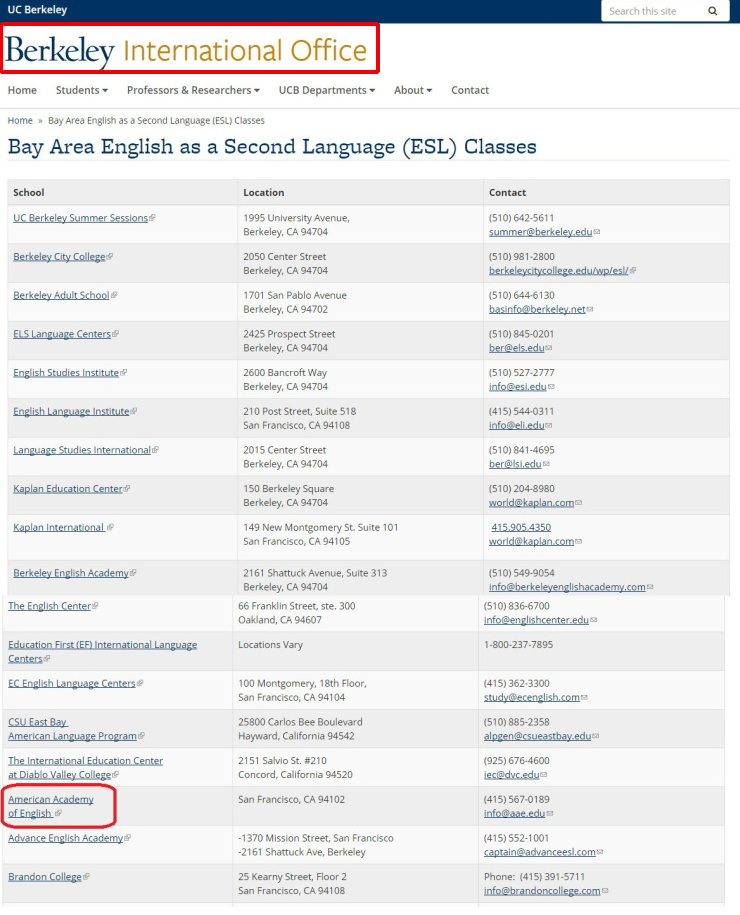Click the 415.905.4350 phone link
Viewport: 740px width, 915px height.
coord(521,527)
